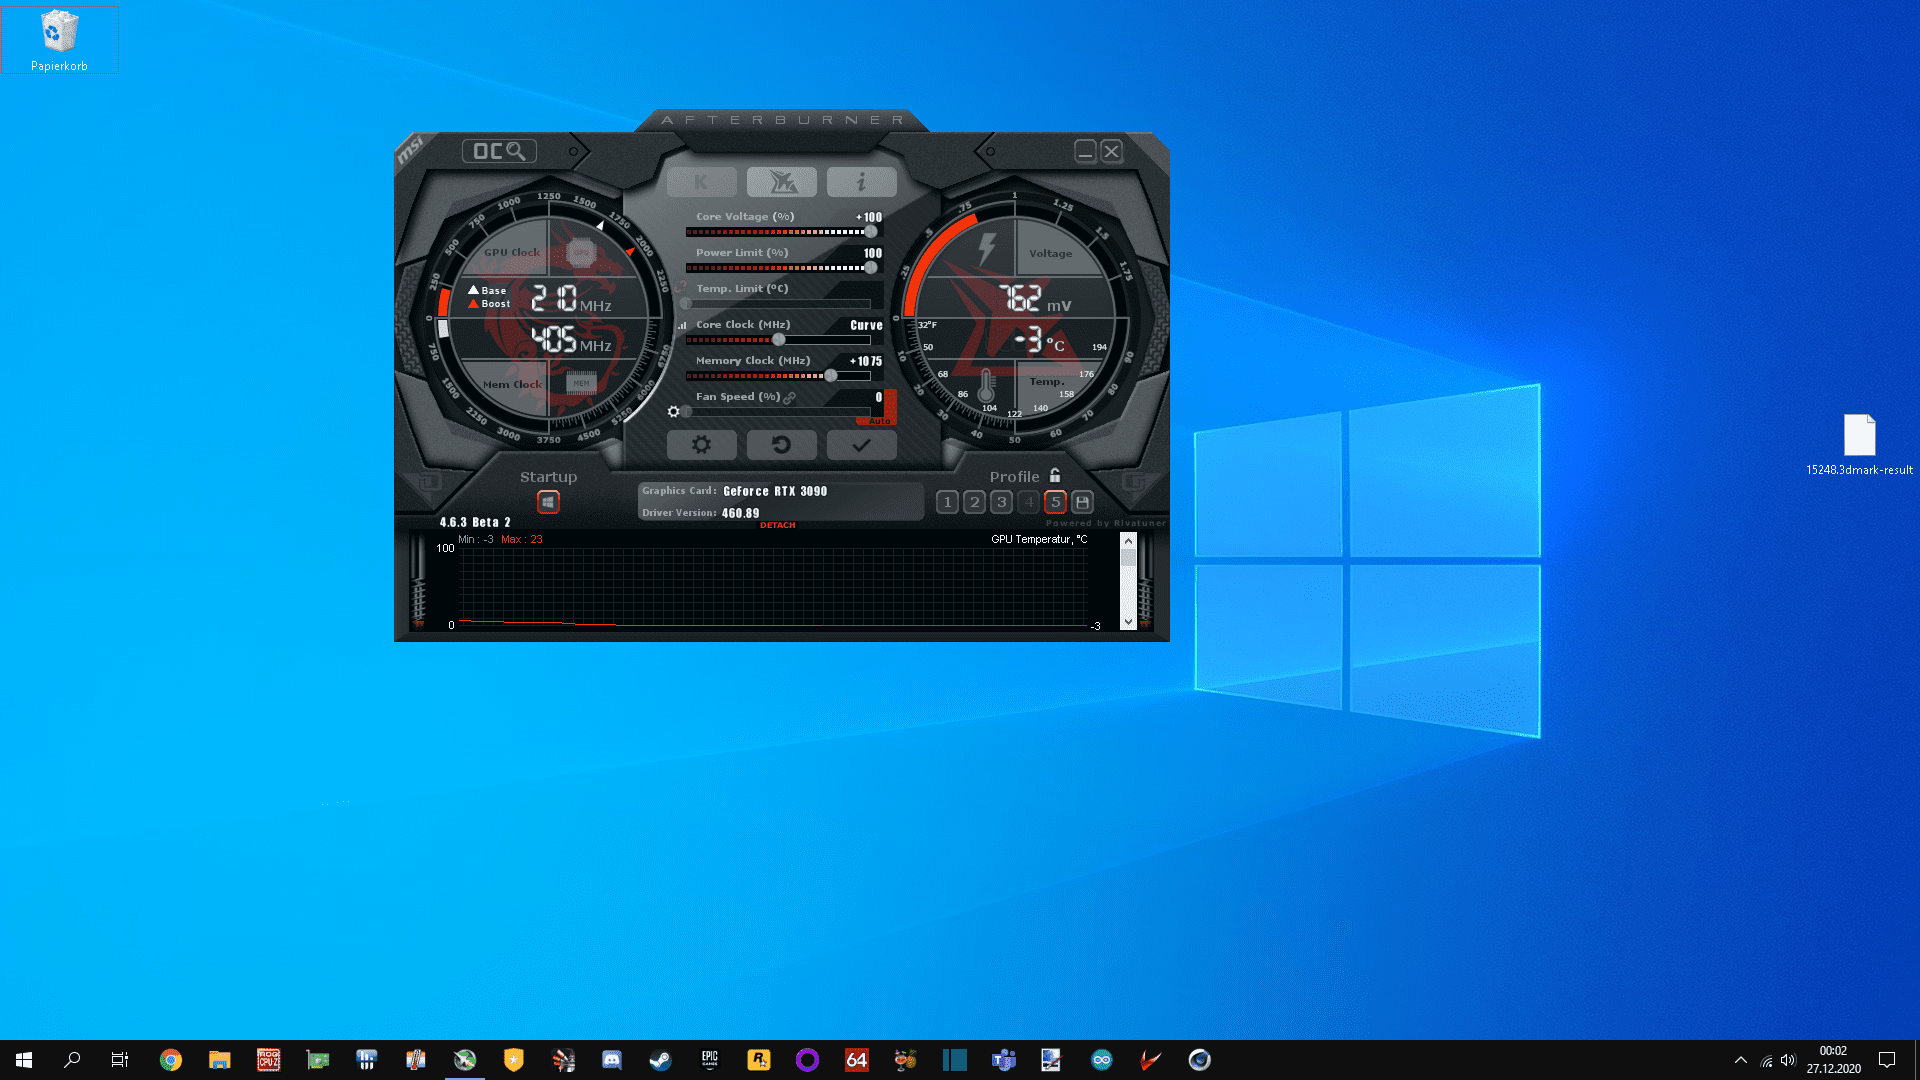The width and height of the screenshot is (1920, 1080).
Task: Click the Core Voltage +100 value field
Action: (x=868, y=217)
